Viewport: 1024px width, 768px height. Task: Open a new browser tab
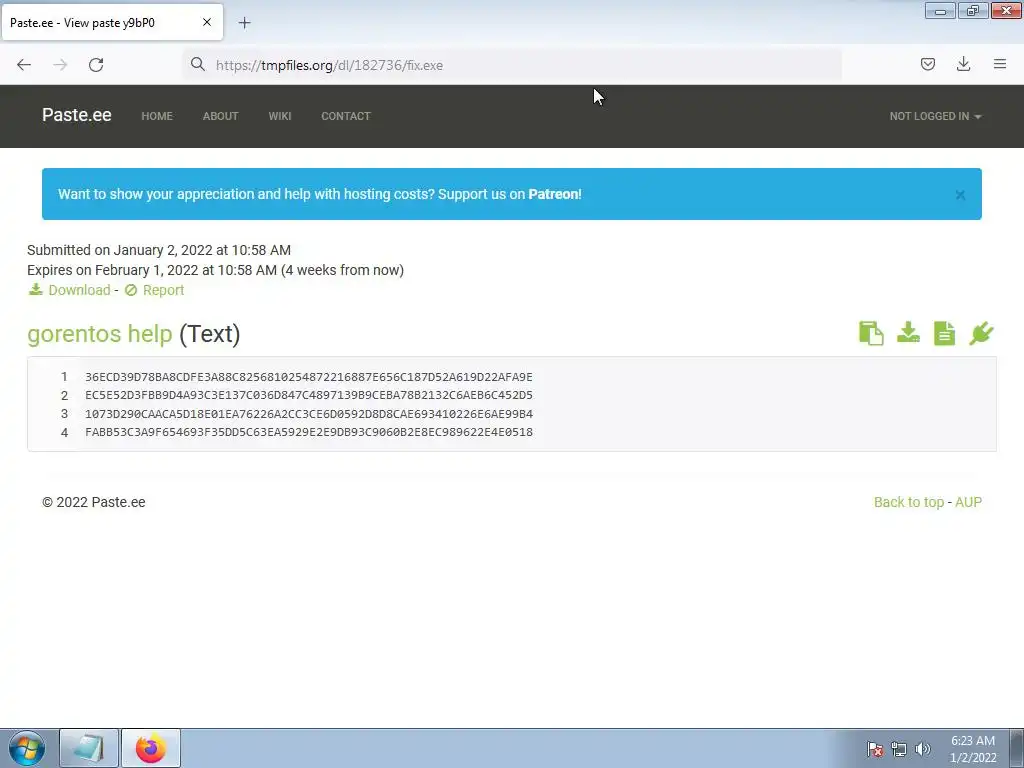pos(244,23)
